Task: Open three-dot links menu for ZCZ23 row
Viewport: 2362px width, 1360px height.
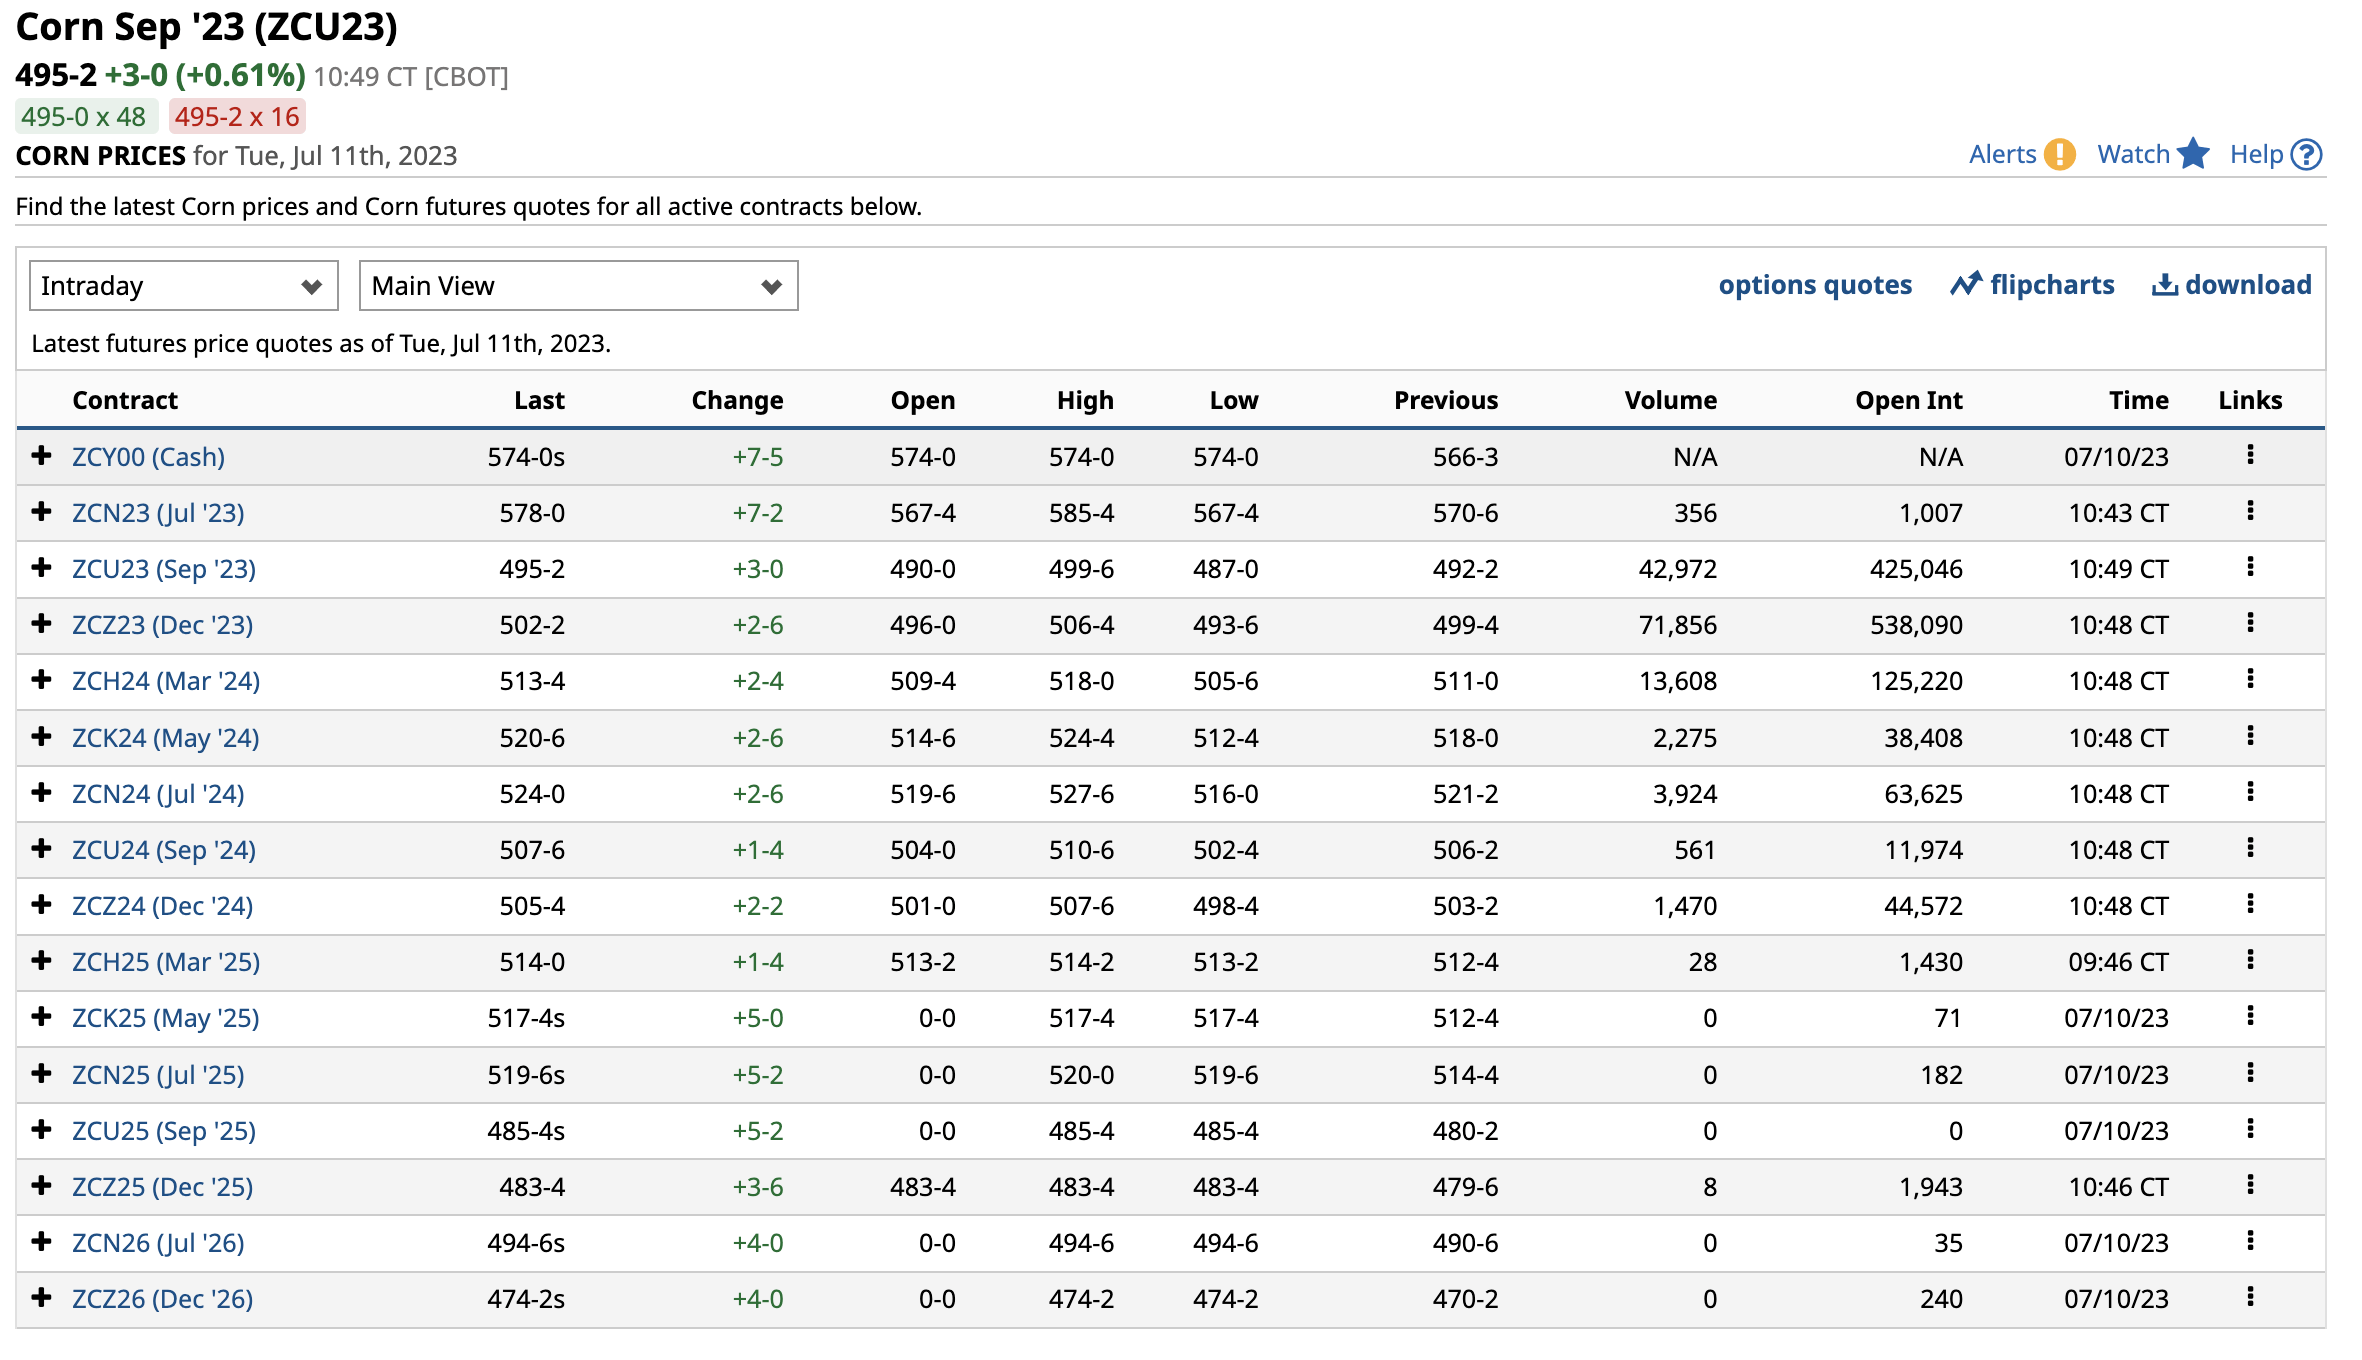Action: pos(2250,623)
